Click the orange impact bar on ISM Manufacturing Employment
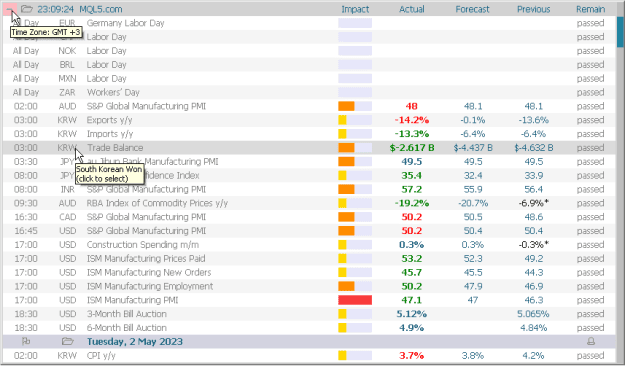625x366 pixels. 346,286
